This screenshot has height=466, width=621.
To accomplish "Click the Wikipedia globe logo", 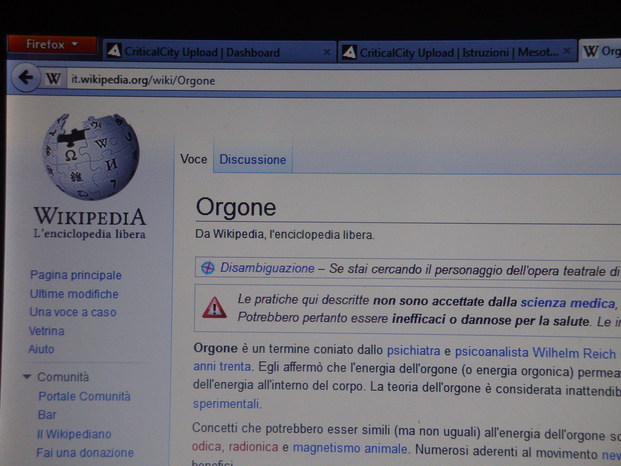I will coord(91,156).
